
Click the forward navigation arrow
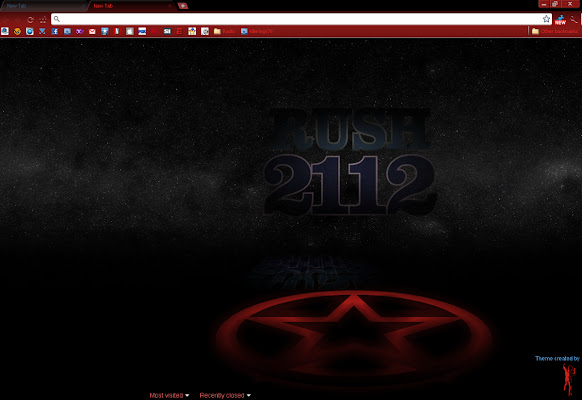tap(18, 20)
